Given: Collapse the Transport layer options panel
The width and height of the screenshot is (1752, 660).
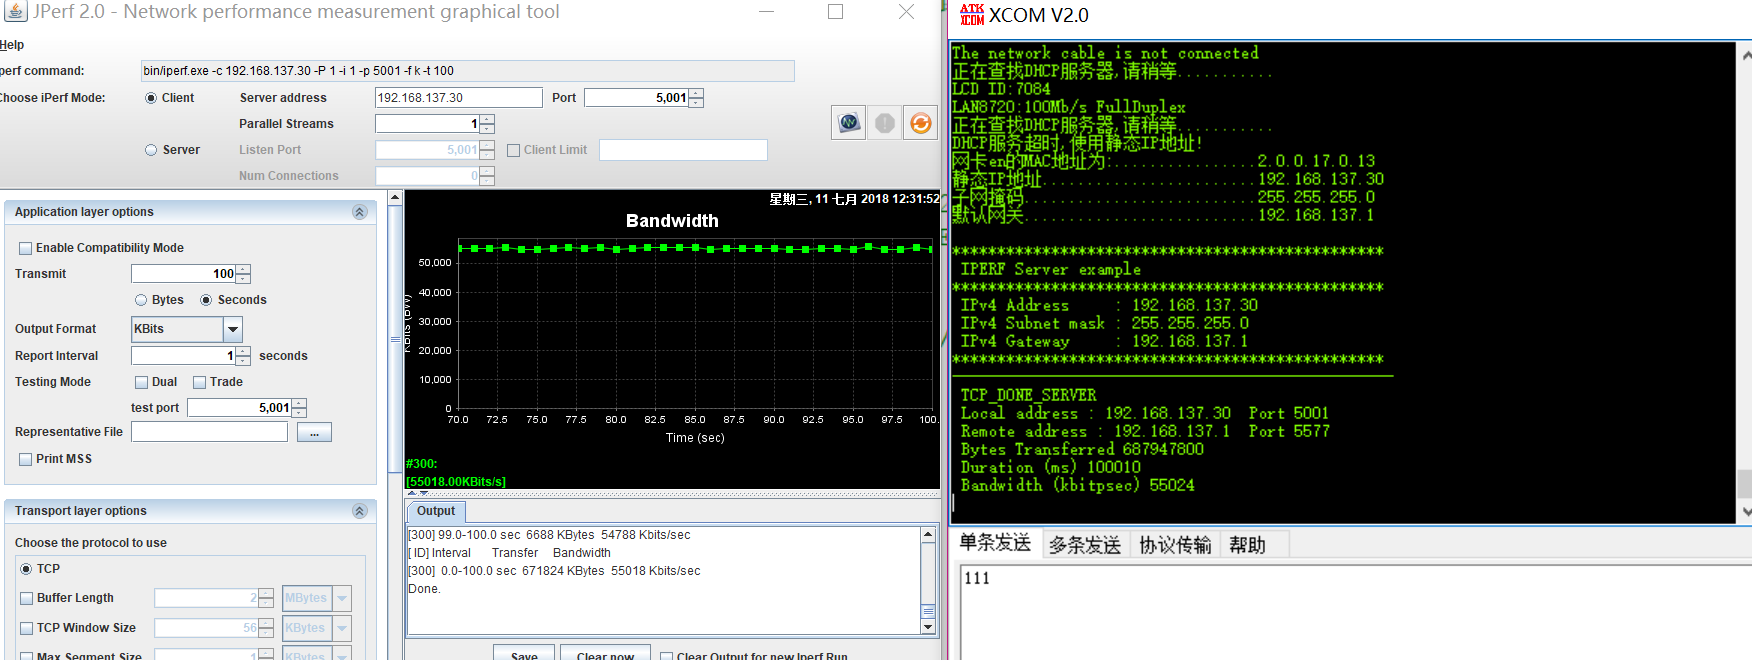Looking at the screenshot, I should pyautogui.click(x=360, y=511).
